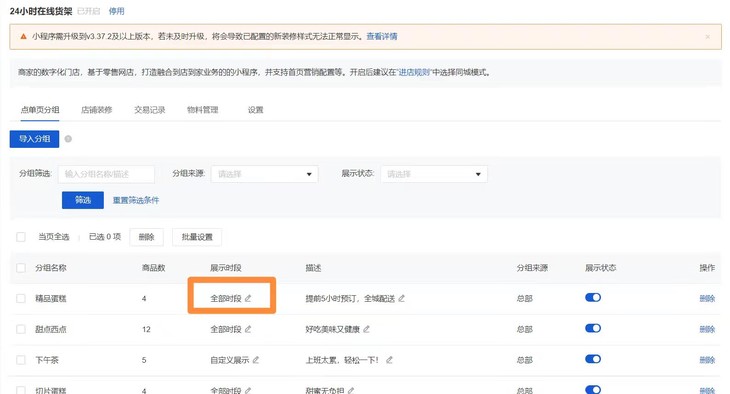Edit display period for 精品蛋糕 pencil icon
This screenshot has width=730, height=394.
(248, 298)
